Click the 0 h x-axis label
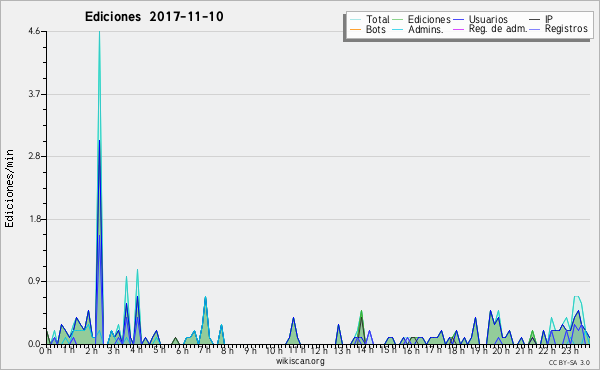The image size is (600, 370). tap(46, 351)
